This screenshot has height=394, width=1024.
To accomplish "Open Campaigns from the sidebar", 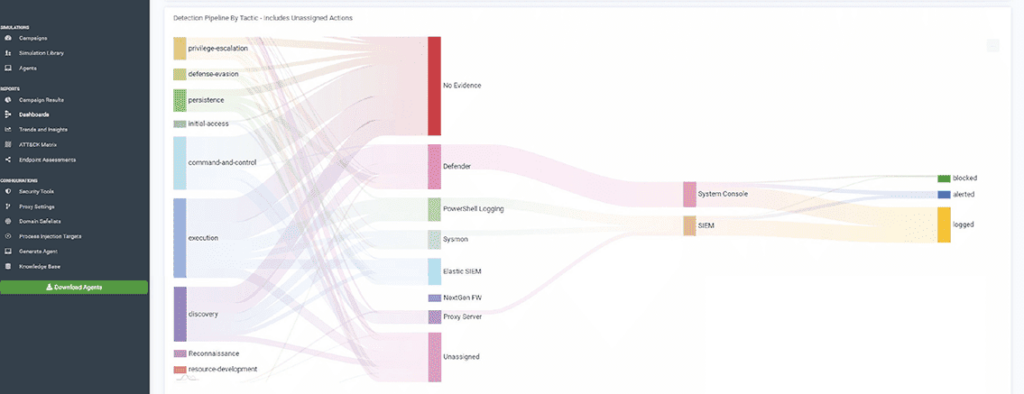I will click(33, 38).
